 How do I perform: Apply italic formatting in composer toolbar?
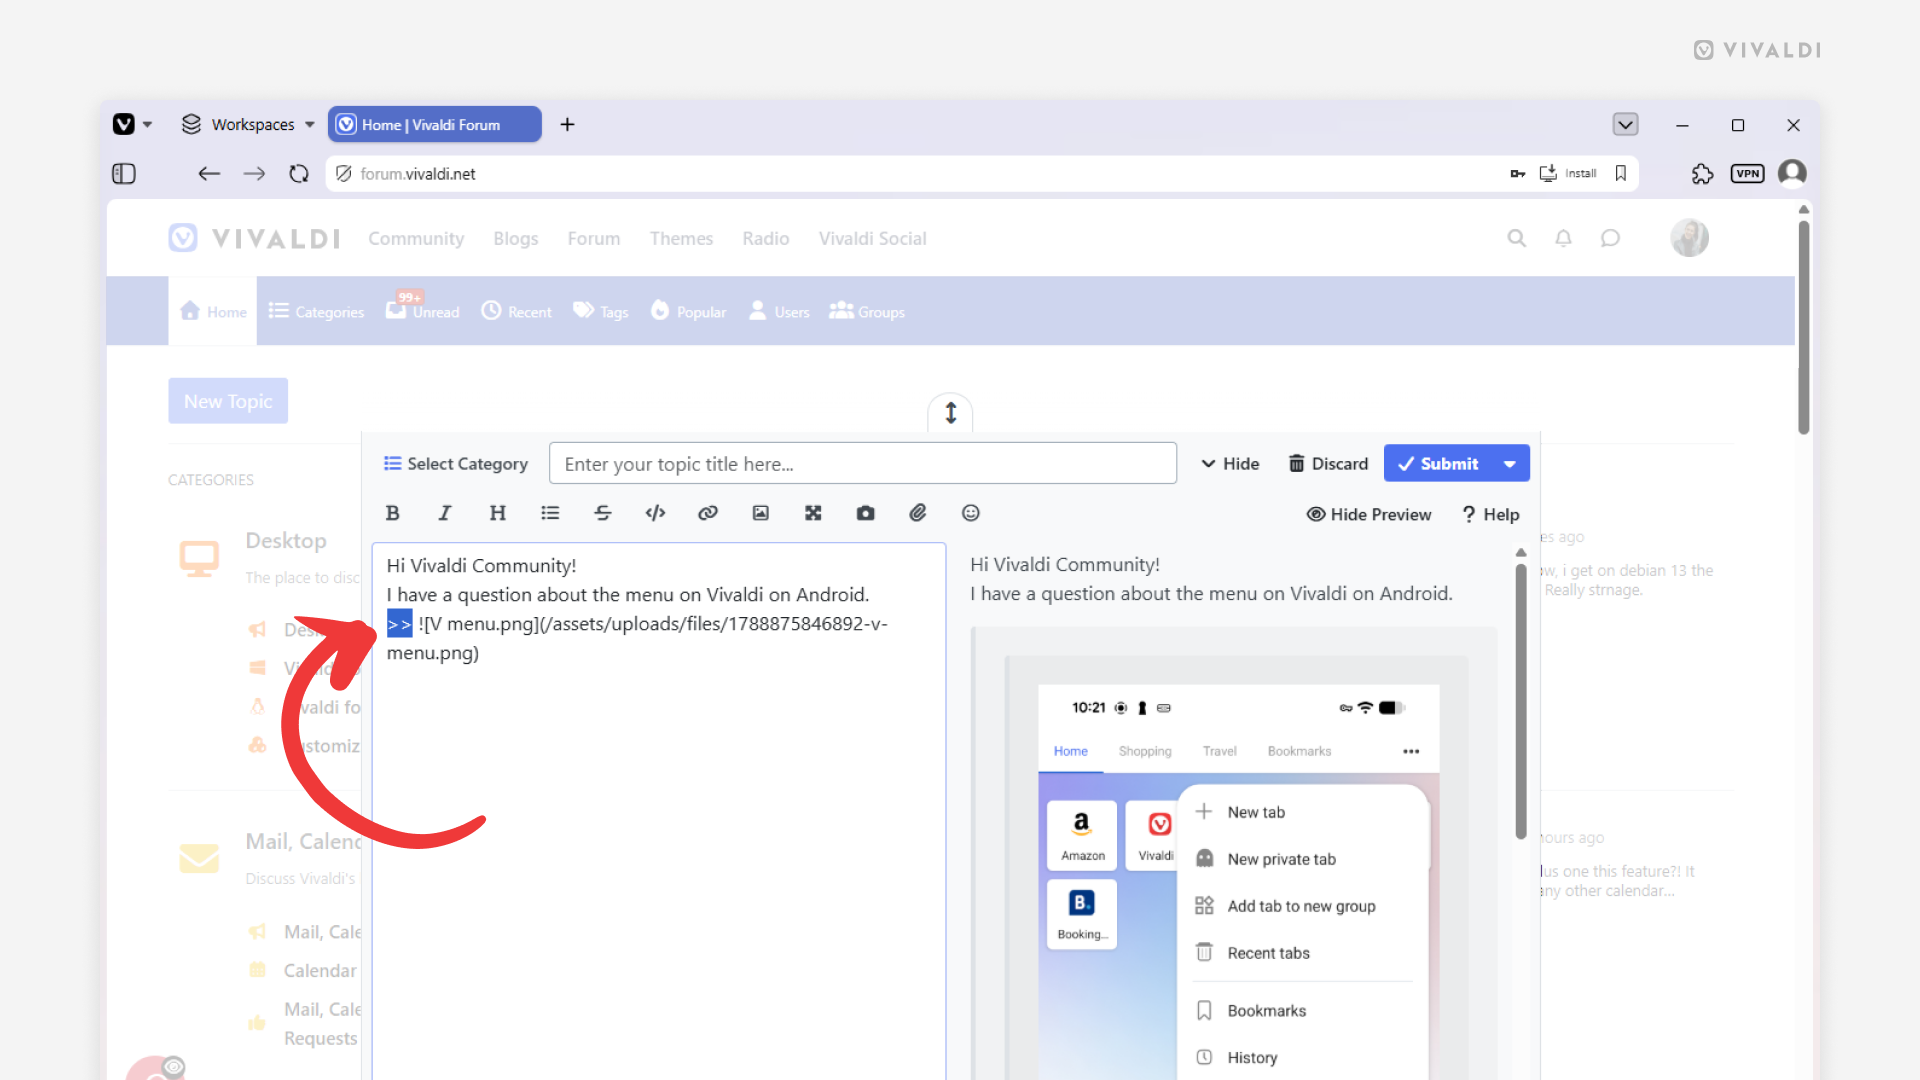click(x=444, y=513)
